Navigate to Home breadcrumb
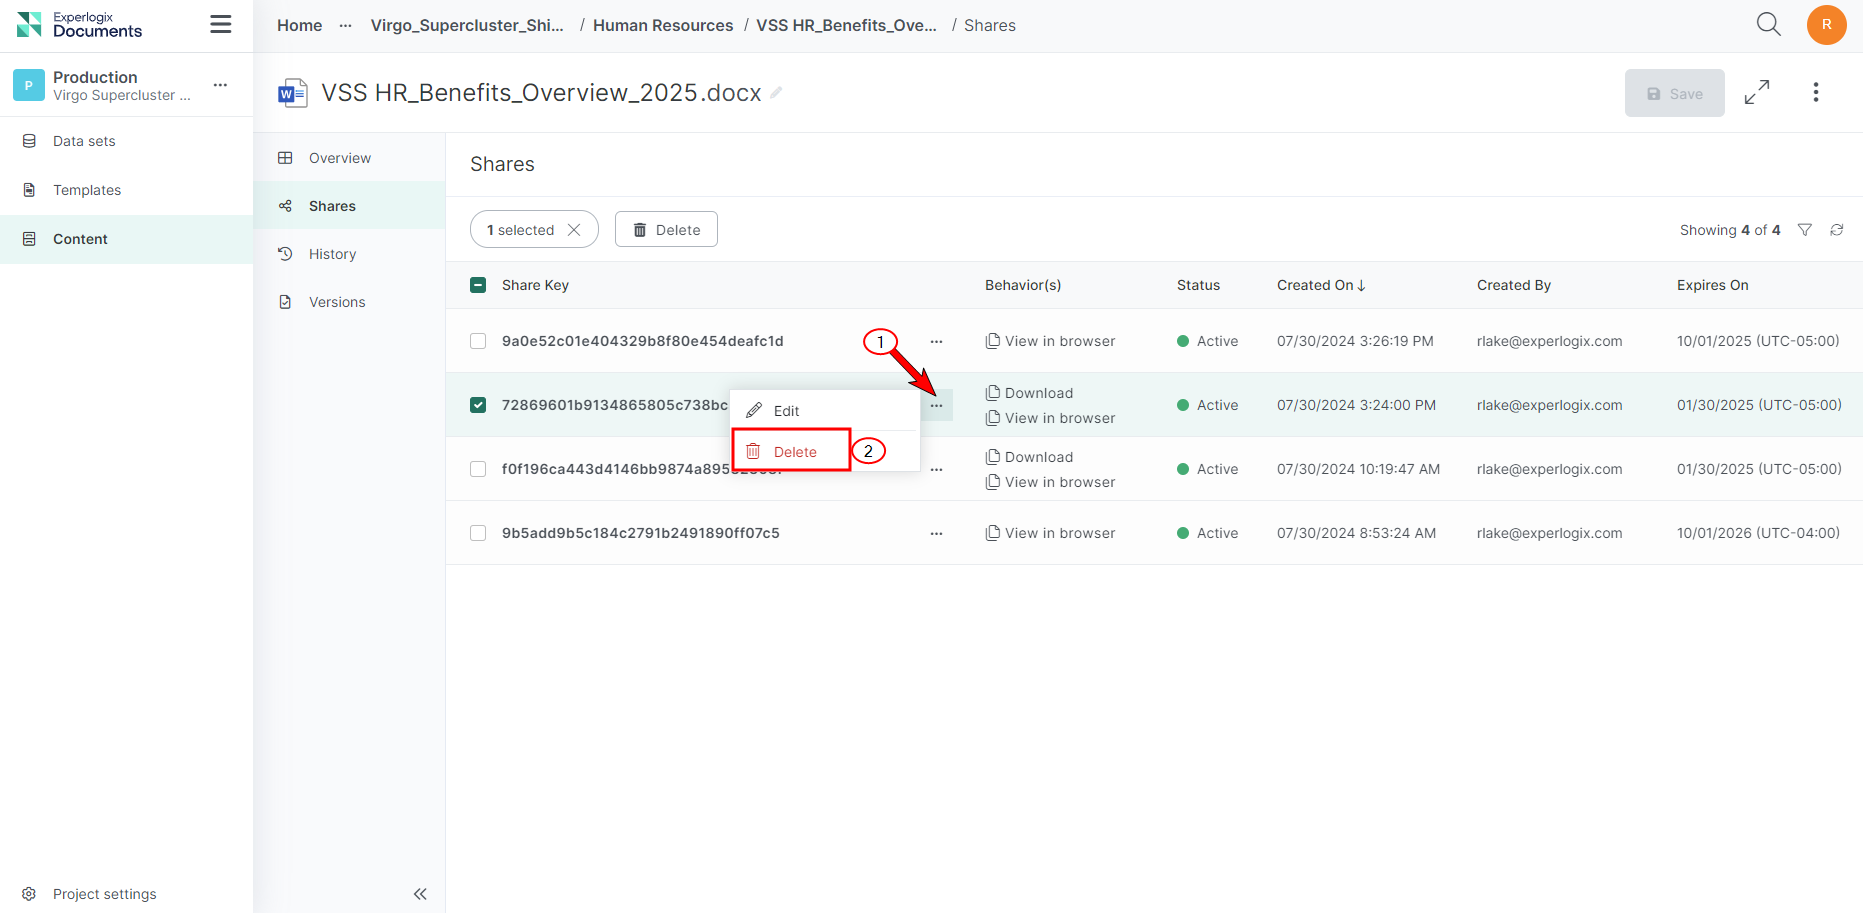Viewport: 1863px width, 913px height. (x=300, y=25)
